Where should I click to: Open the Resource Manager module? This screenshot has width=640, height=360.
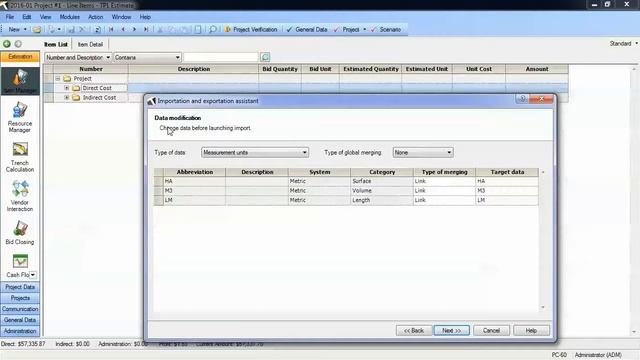(x=20, y=118)
